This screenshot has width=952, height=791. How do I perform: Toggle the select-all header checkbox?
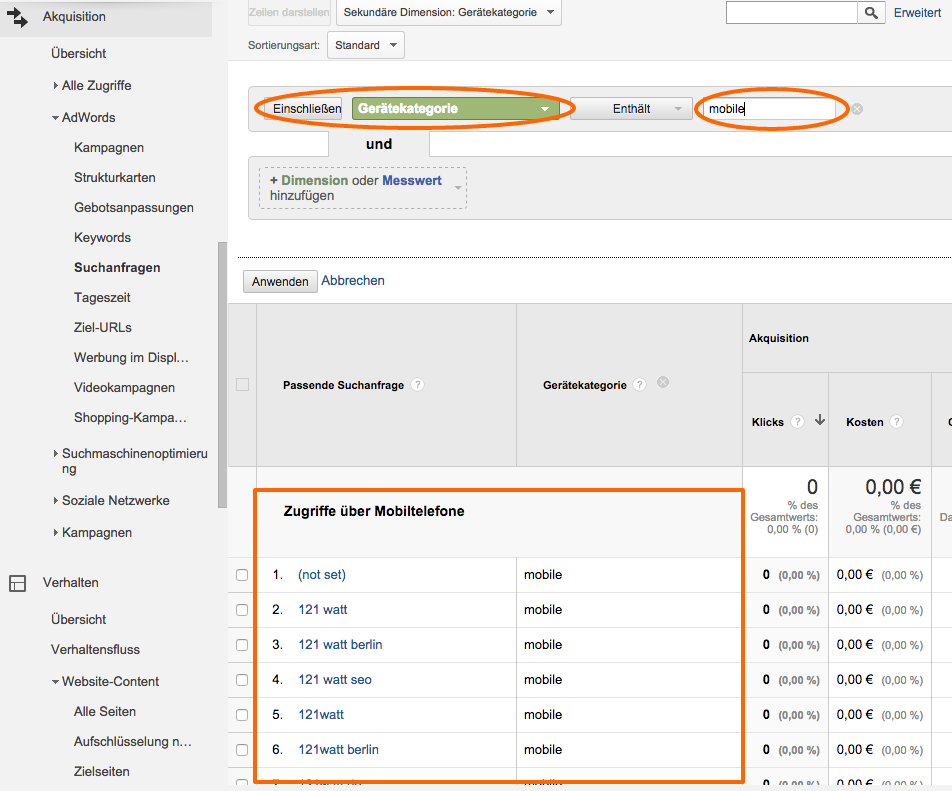pyautogui.click(x=242, y=385)
